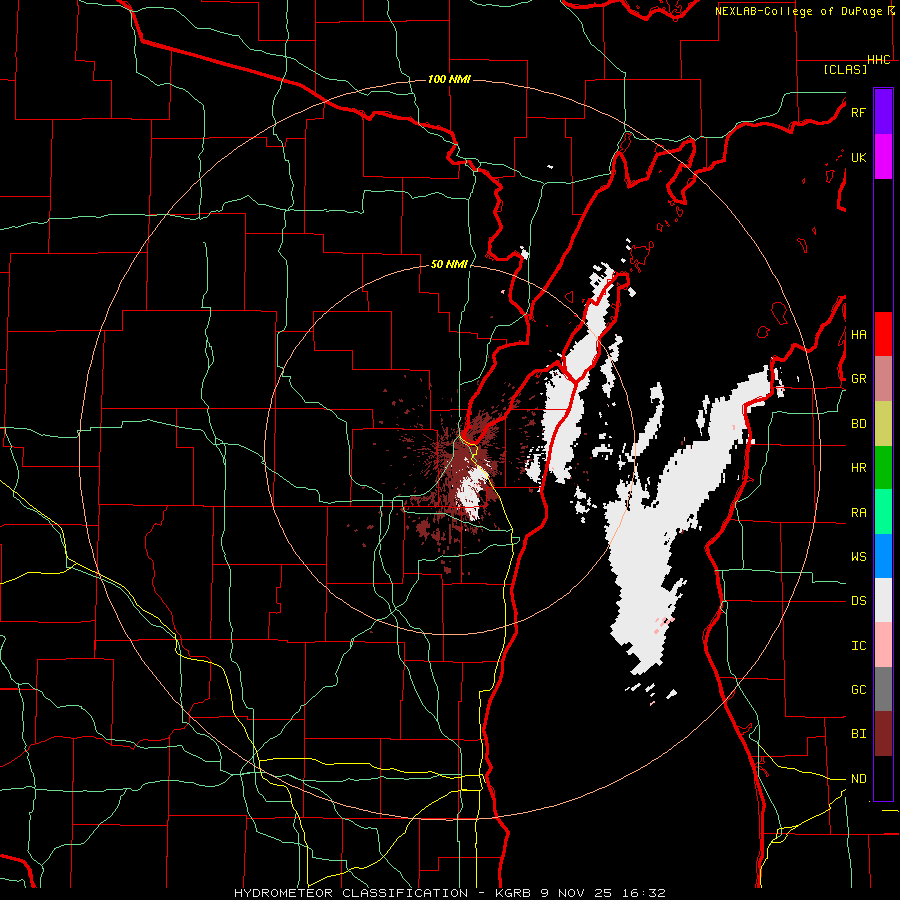Viewport: 900px width, 900px height.
Task: Click the RF purple legend swatch
Action: [x=883, y=112]
